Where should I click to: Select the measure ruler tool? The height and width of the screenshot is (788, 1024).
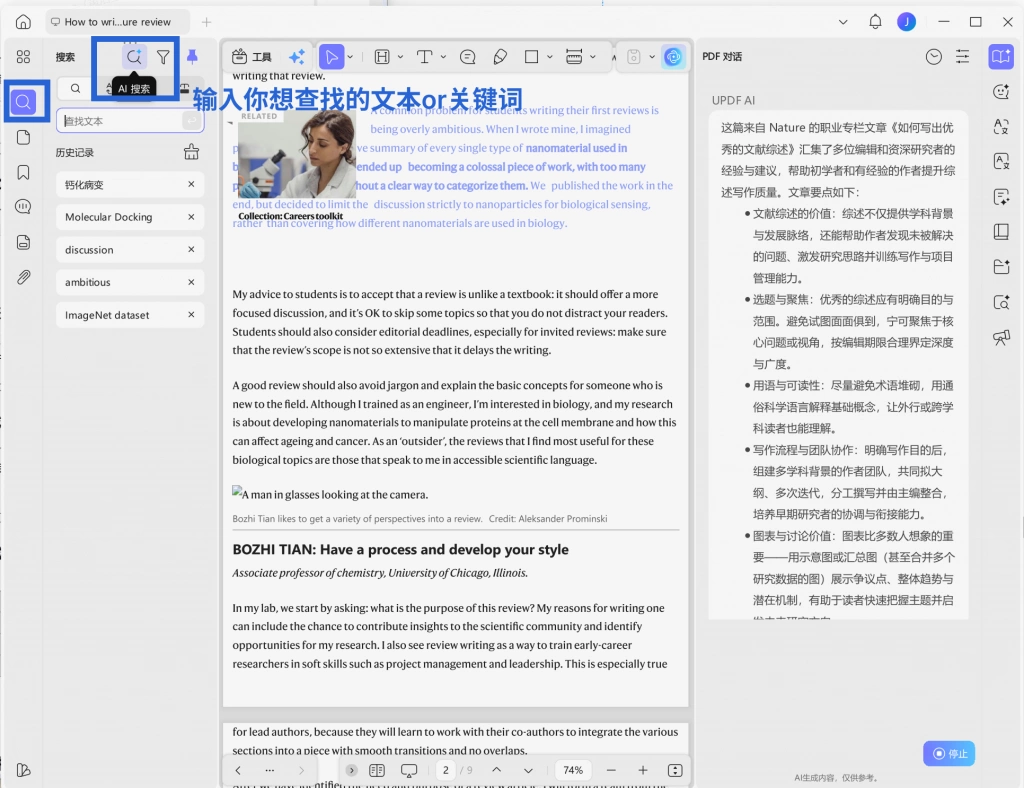click(x=574, y=57)
